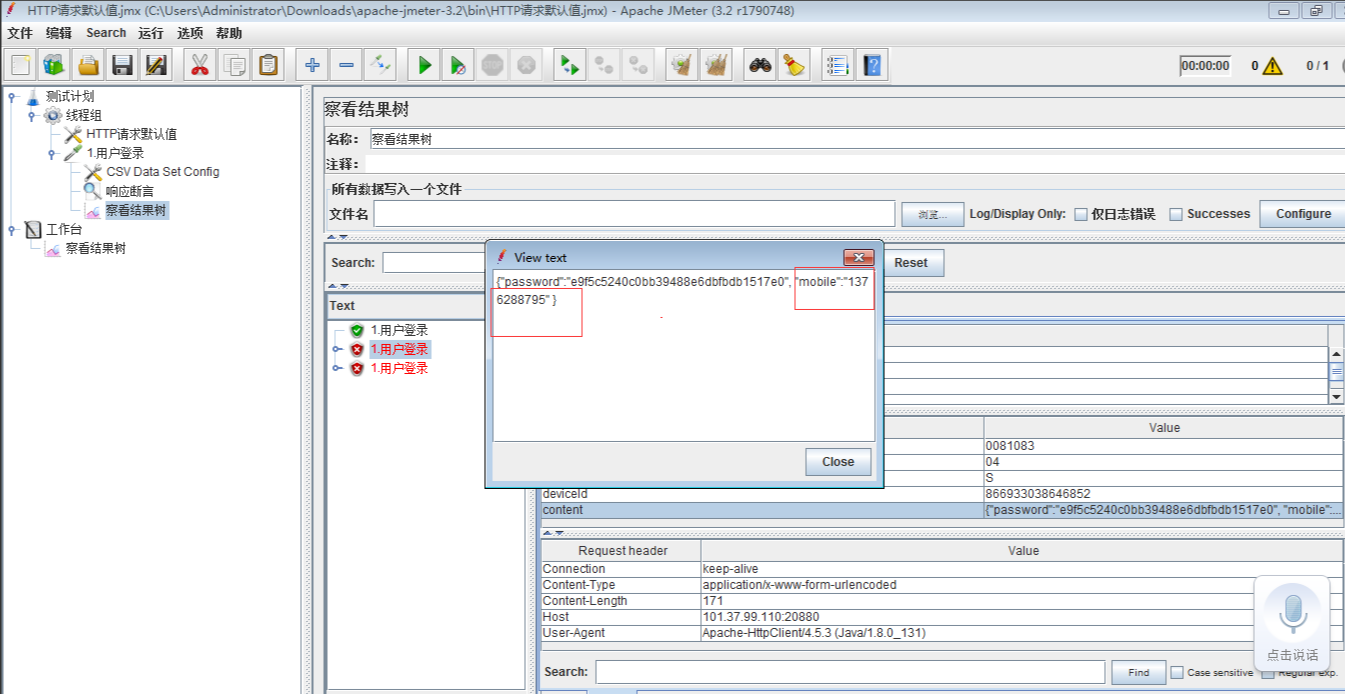The image size is (1345, 694).
Task: Click the Start no pauses toolbar icon
Action: coord(457,64)
